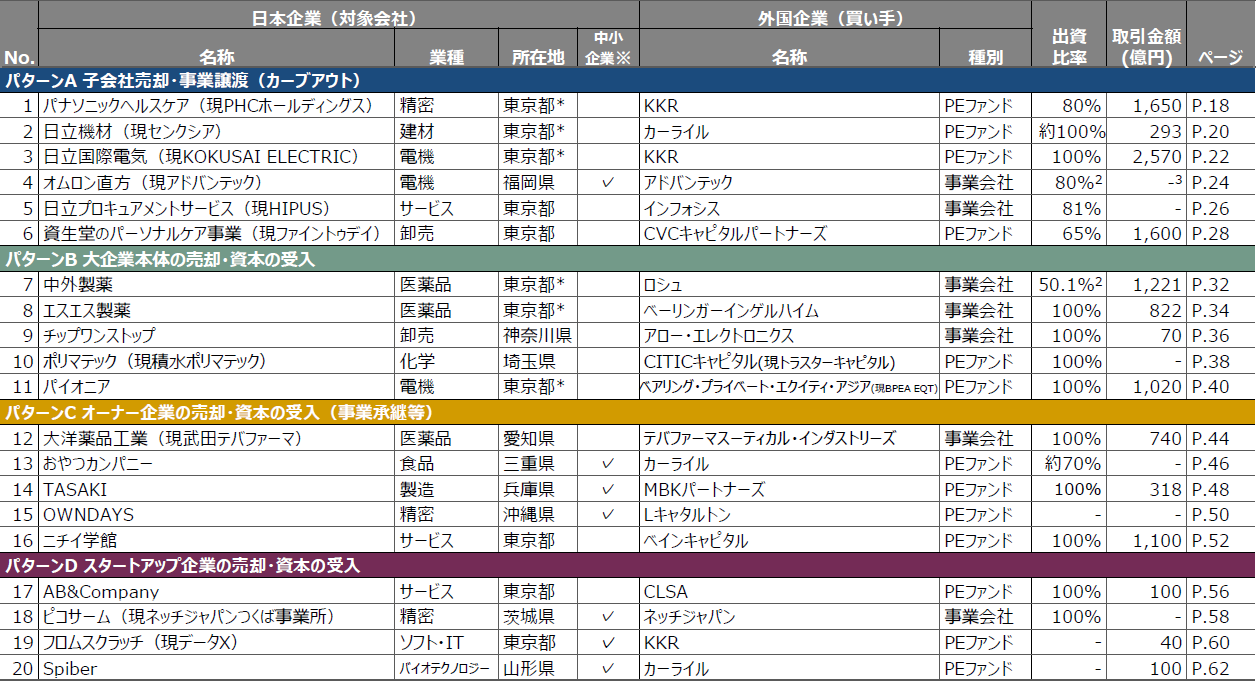Click the Spiber company cell
Image resolution: width=1256 pixels, height=681 pixels.
pos(217,668)
